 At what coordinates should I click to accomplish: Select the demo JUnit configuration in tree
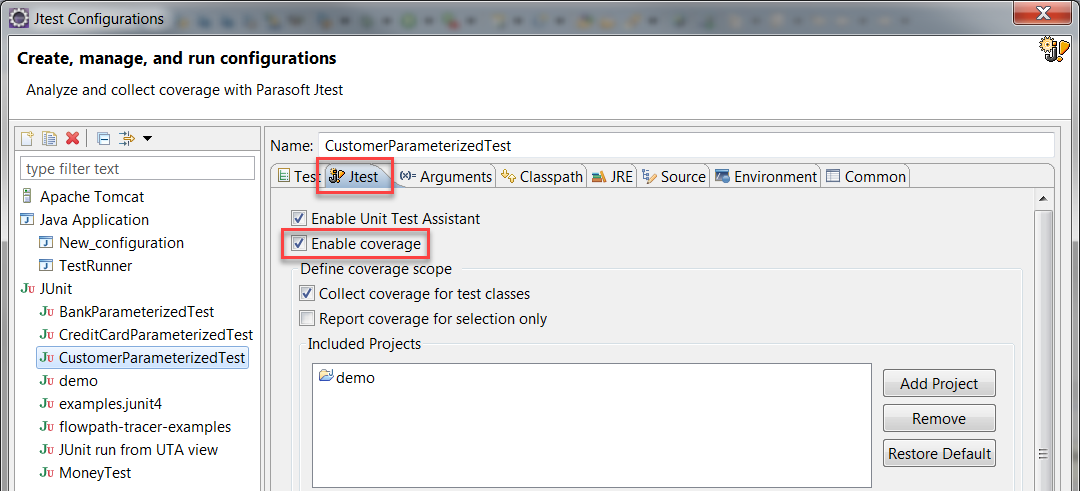point(68,381)
